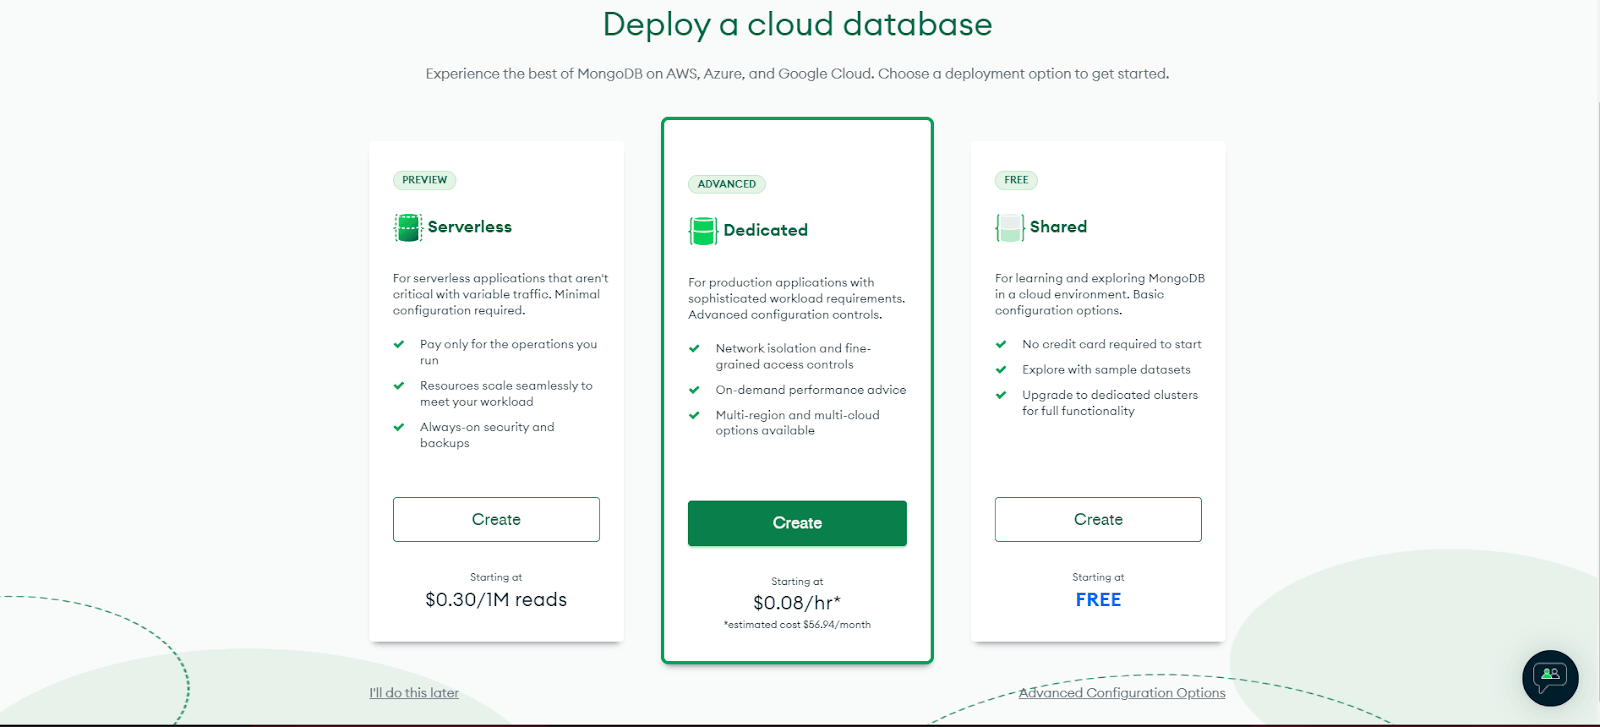Click the estimated cost $56.94/month note
1600x727 pixels.
[x=797, y=625]
